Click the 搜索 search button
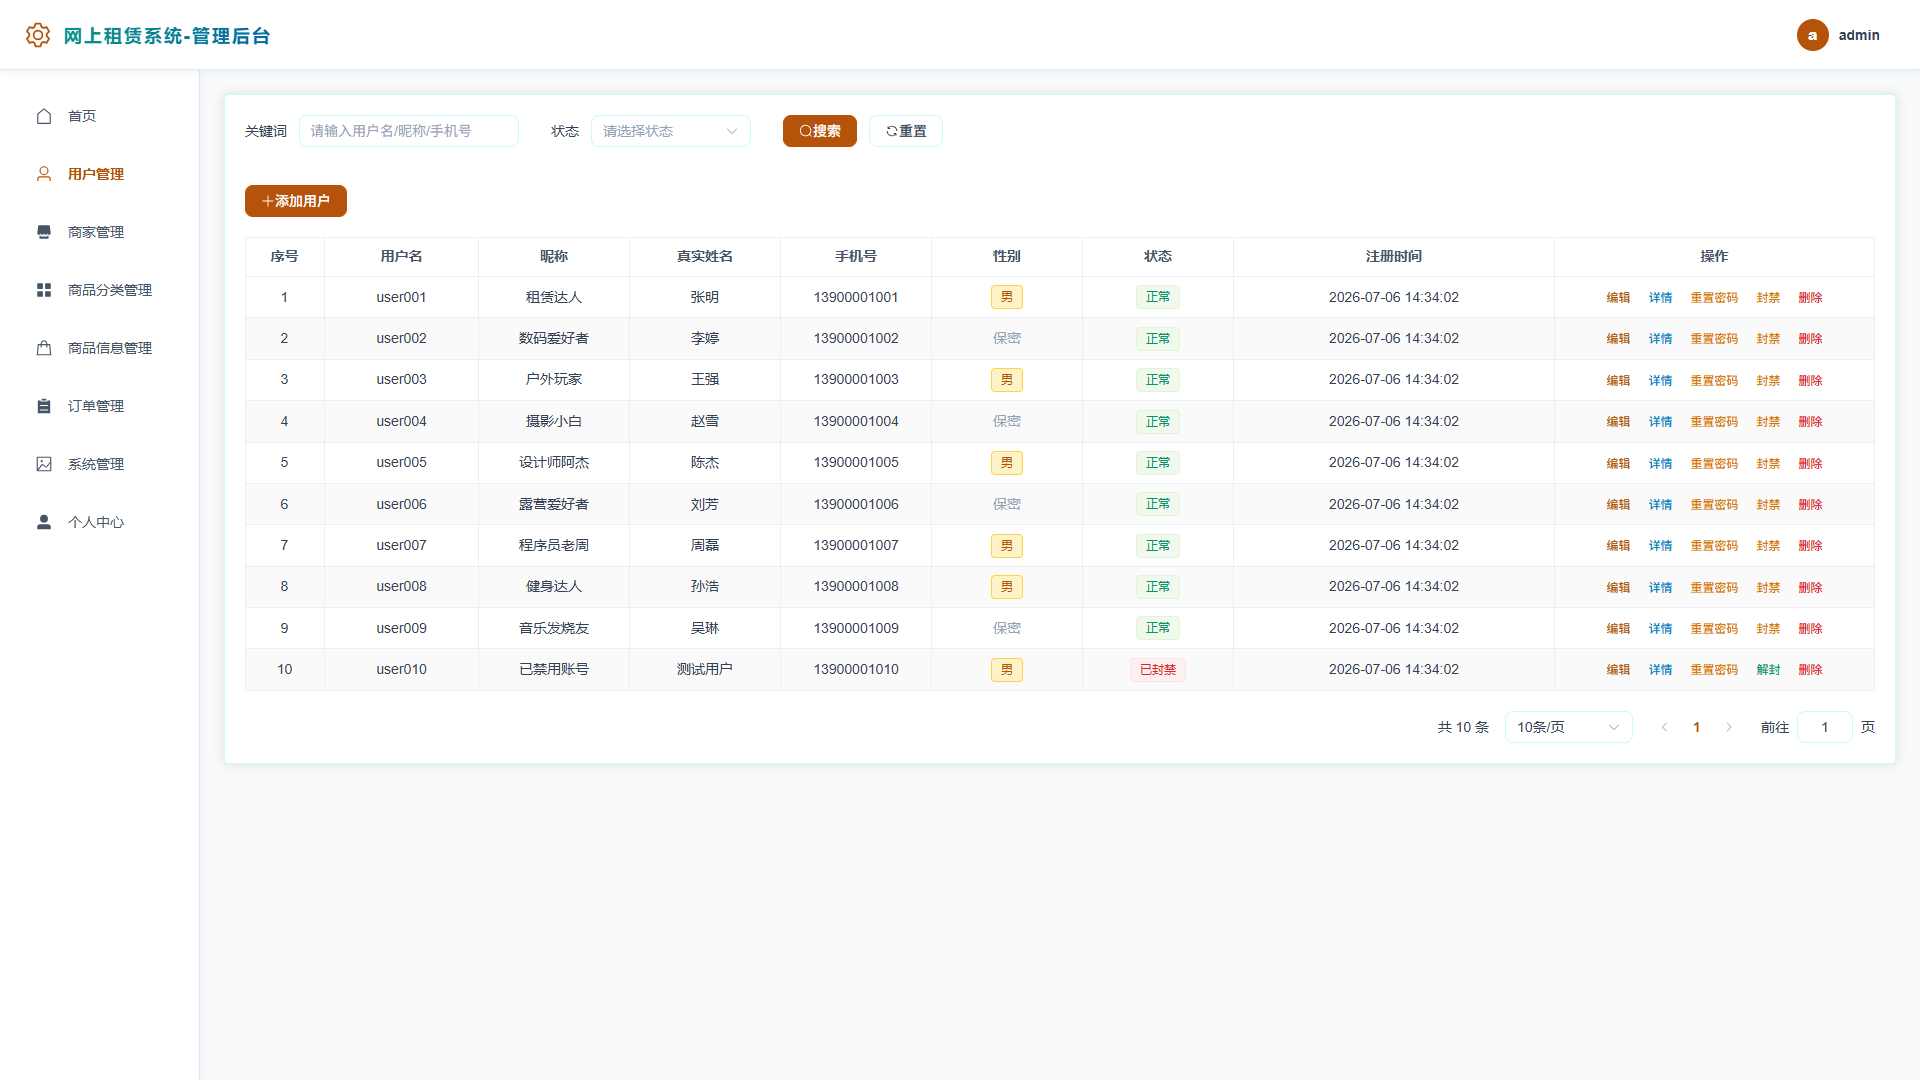Screen dimensions: 1920x1080 pos(820,131)
